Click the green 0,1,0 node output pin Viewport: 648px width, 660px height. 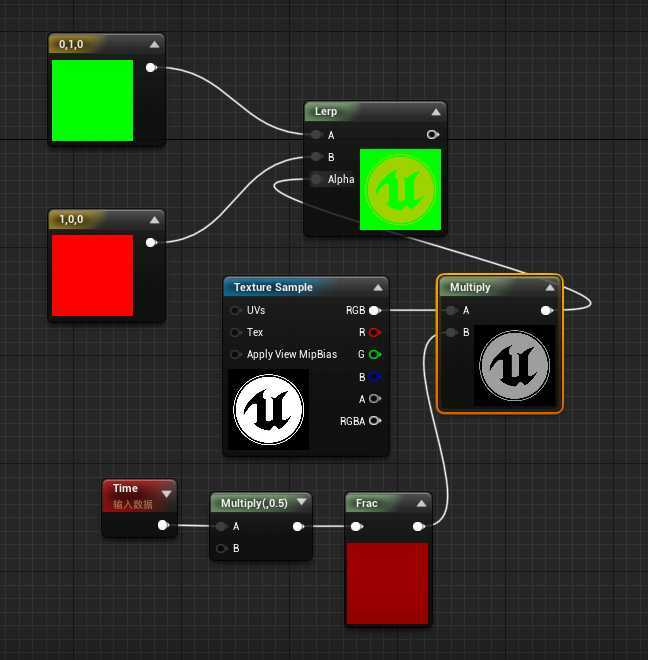[151, 67]
